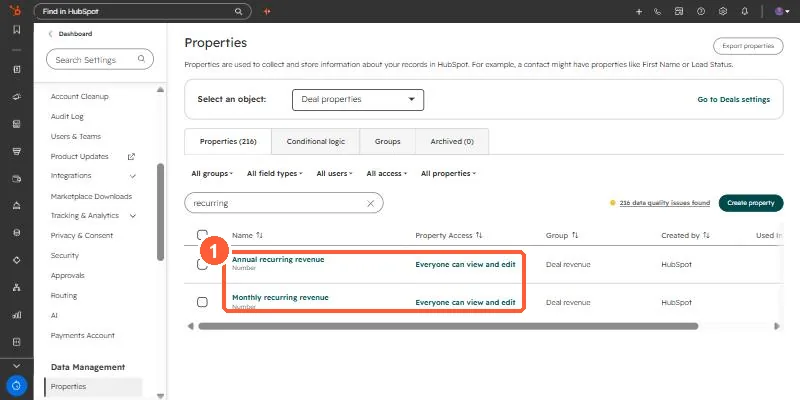
Task: Open the Help question-mark icon
Action: click(701, 11)
